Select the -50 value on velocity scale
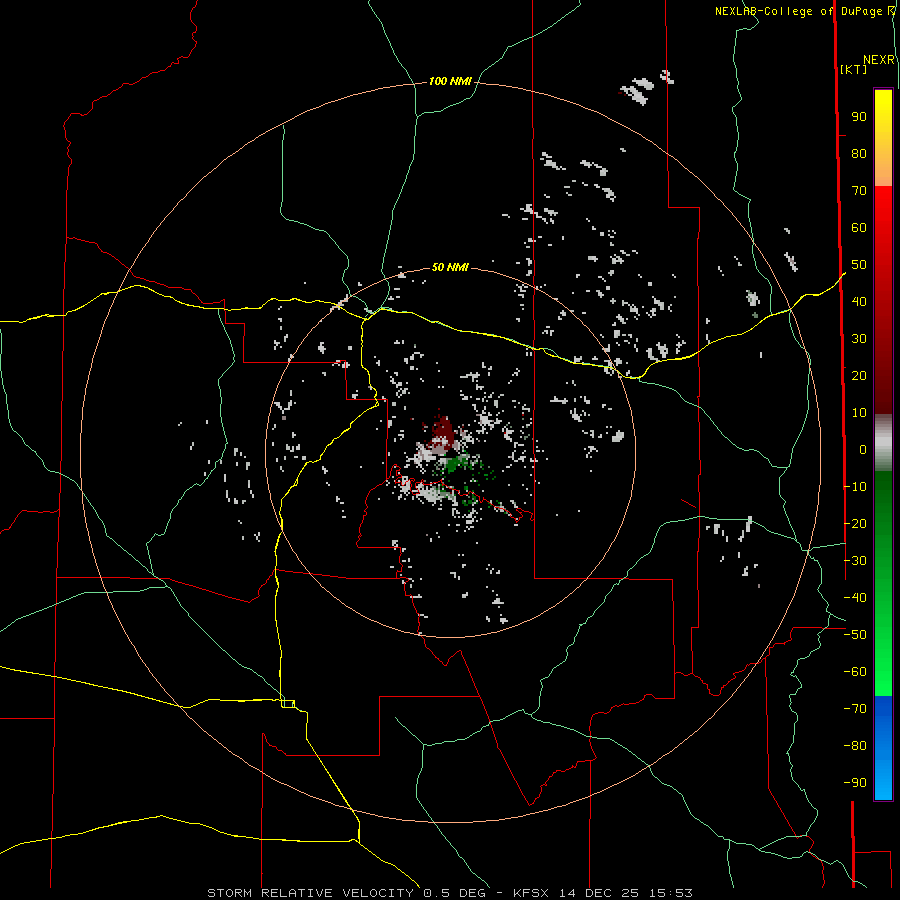This screenshot has width=900, height=900. click(x=855, y=635)
